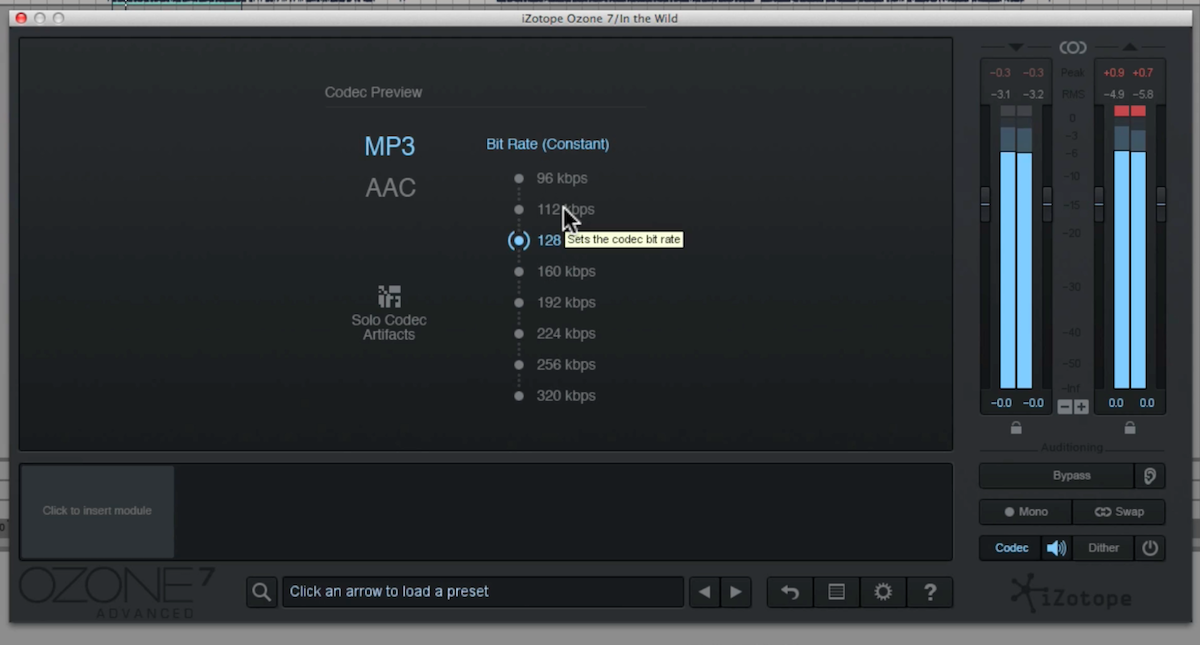The image size is (1200, 645).
Task: Click the Dither button
Action: 1103,548
